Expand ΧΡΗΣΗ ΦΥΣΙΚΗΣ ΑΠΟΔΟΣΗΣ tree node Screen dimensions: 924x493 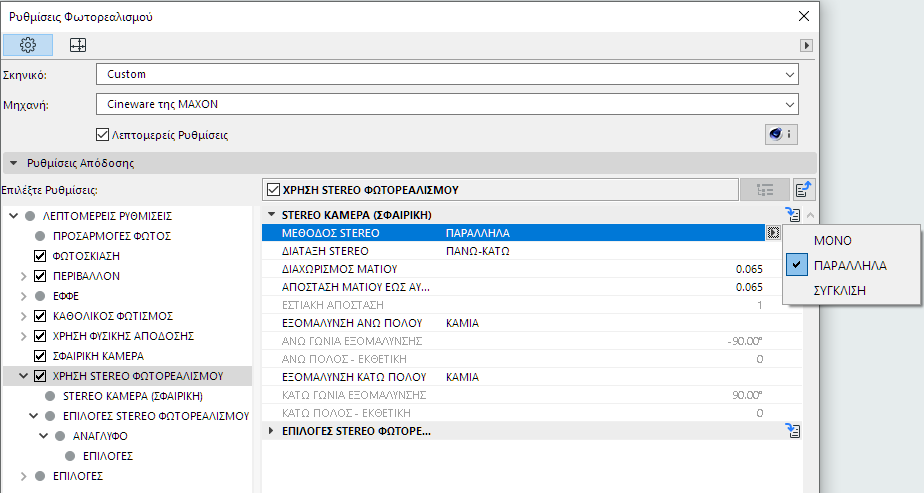click(24, 336)
